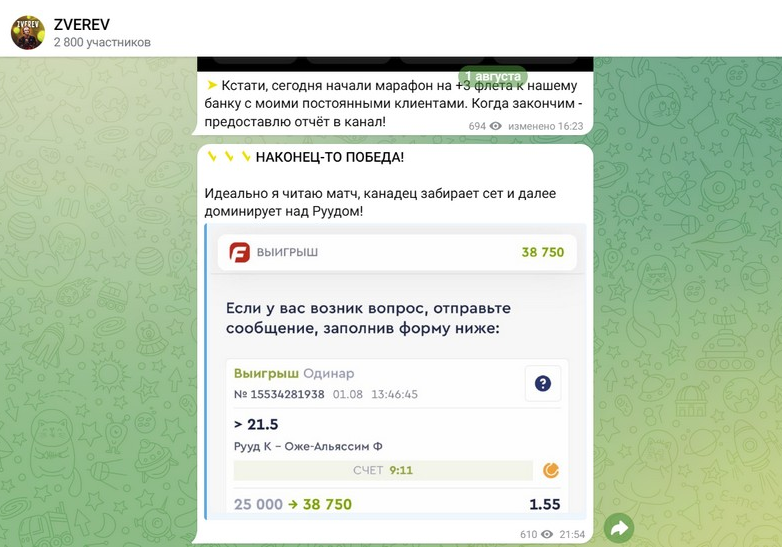Click the green 38 750 amount in the banner
The width and height of the screenshot is (782, 548).
[x=543, y=252]
